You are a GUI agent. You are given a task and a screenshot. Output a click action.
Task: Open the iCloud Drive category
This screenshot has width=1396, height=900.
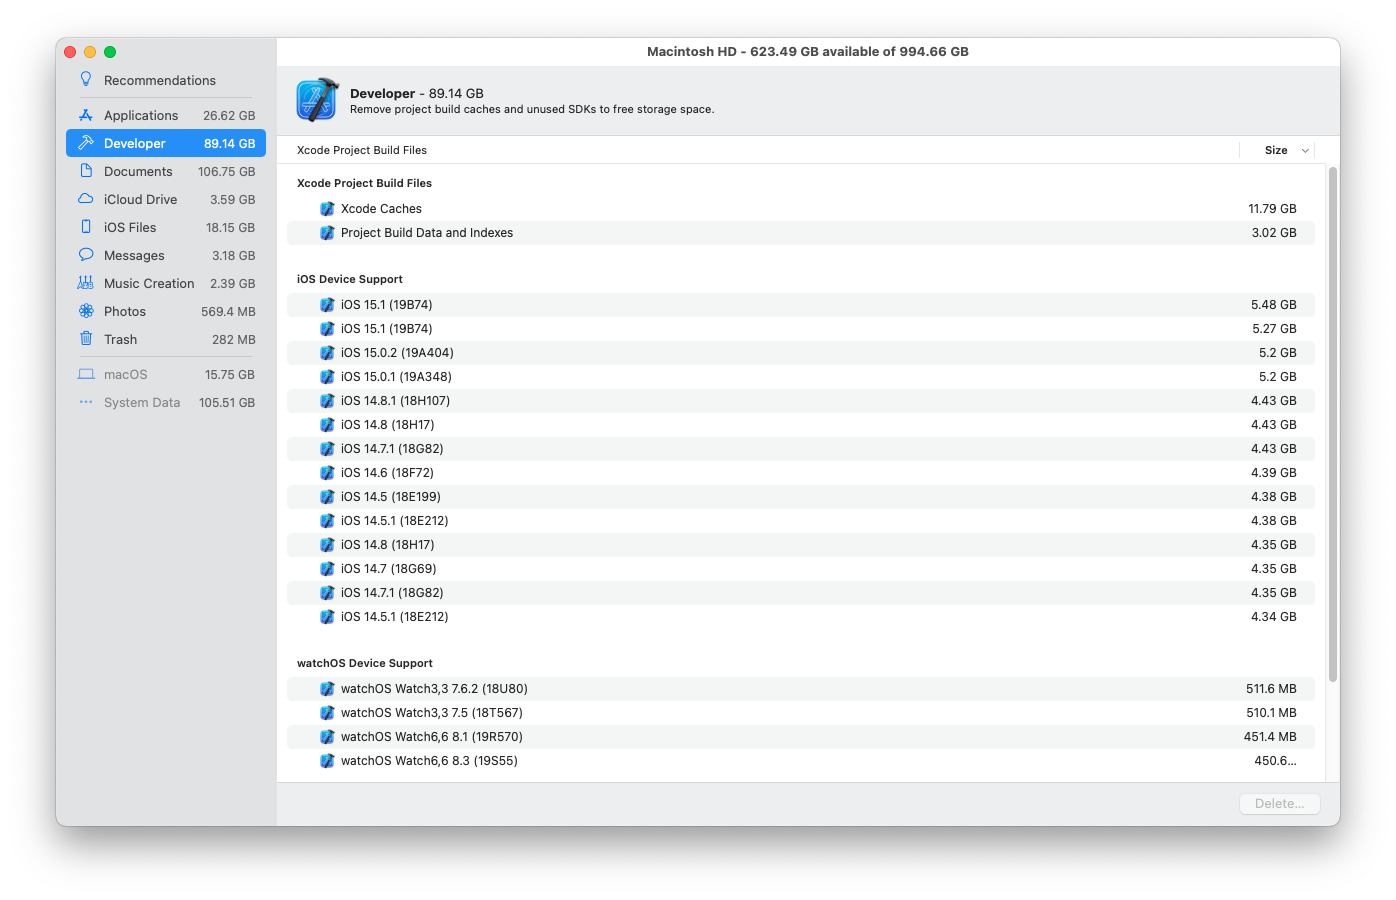click(x=166, y=199)
